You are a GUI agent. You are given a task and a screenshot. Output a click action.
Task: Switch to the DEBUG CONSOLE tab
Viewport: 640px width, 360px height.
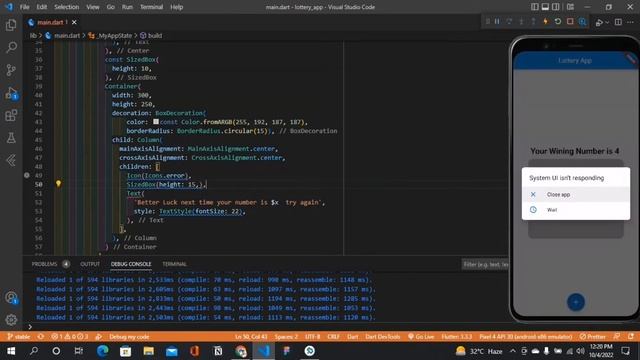pos(131,264)
